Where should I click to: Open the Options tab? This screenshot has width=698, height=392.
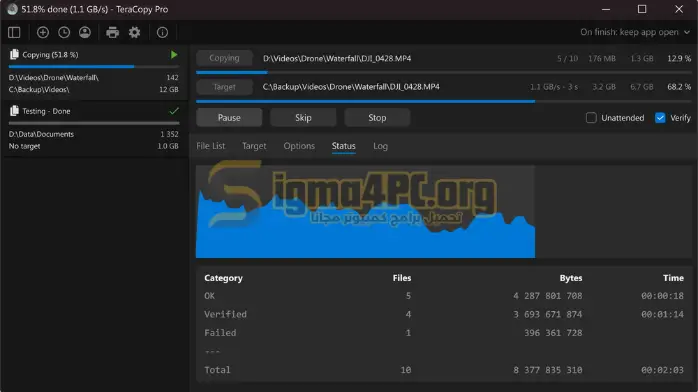pyautogui.click(x=299, y=146)
